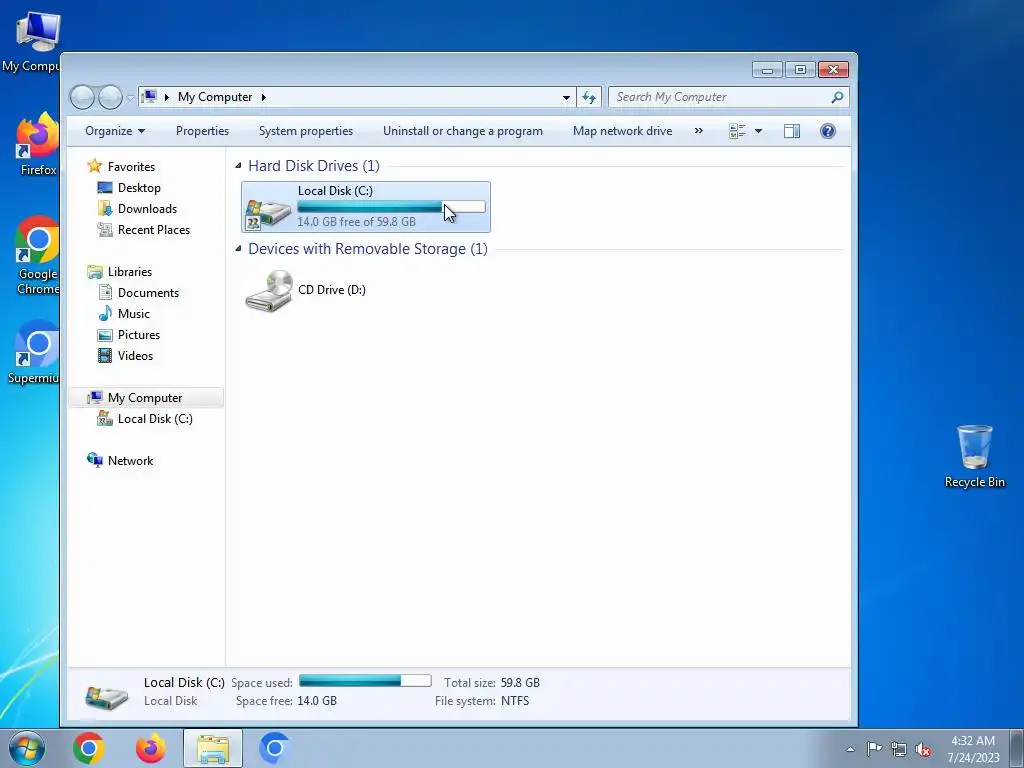Screen dimensions: 1024x768
Task: Open the network status tray icon
Action: (899, 749)
